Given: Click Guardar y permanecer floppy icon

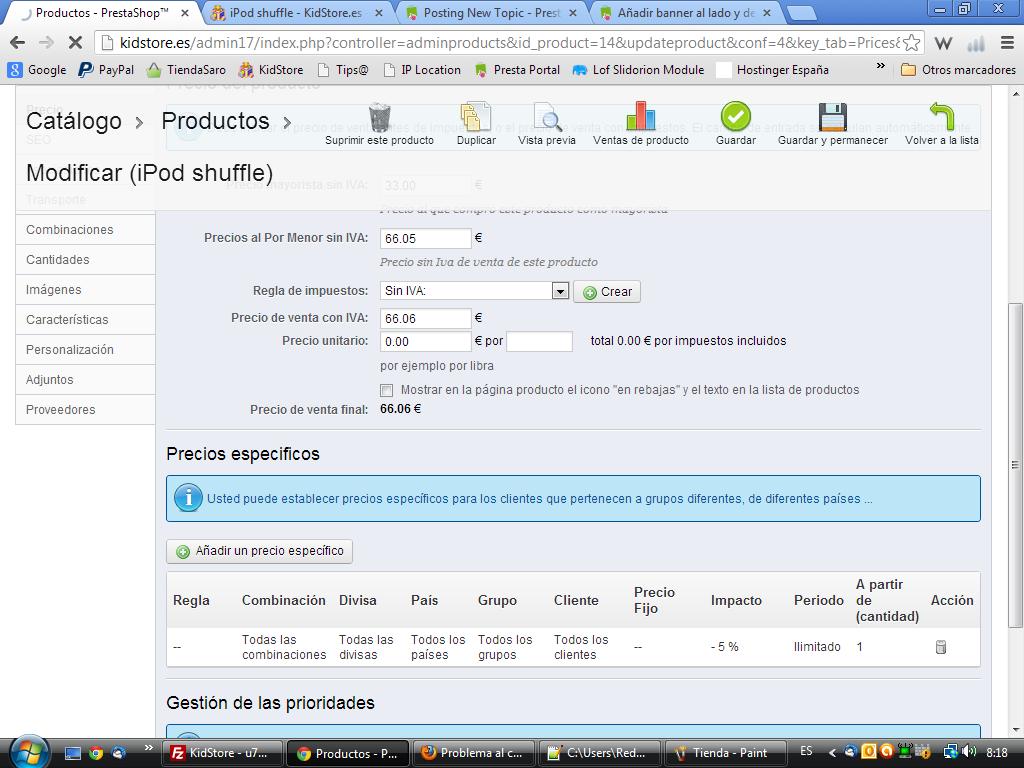Looking at the screenshot, I should [x=833, y=118].
